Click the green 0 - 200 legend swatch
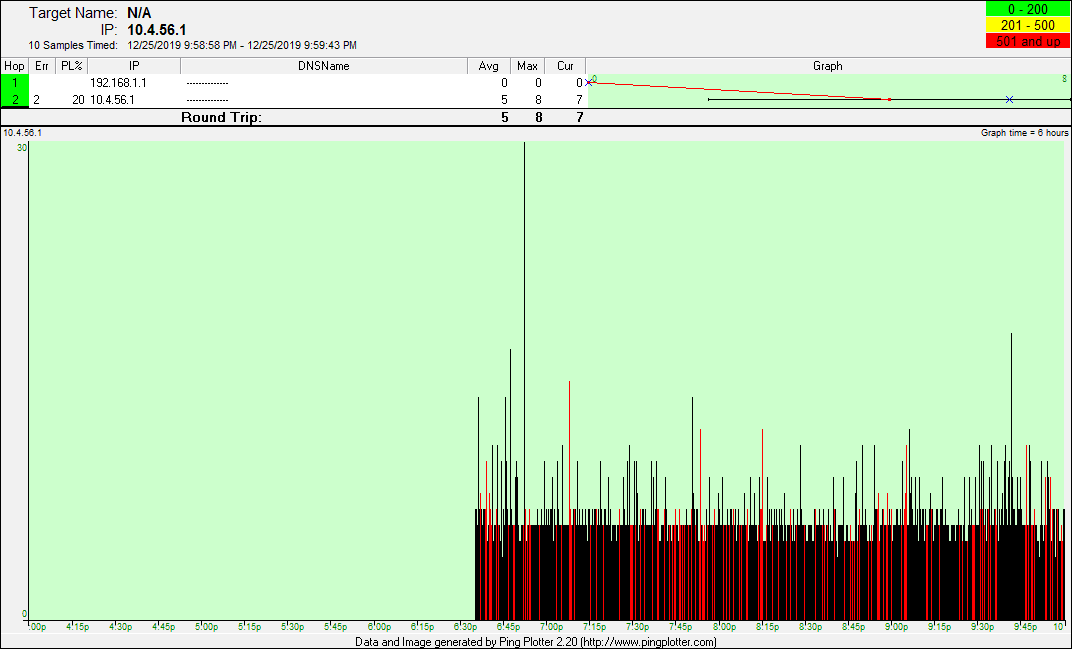 (x=1027, y=9)
